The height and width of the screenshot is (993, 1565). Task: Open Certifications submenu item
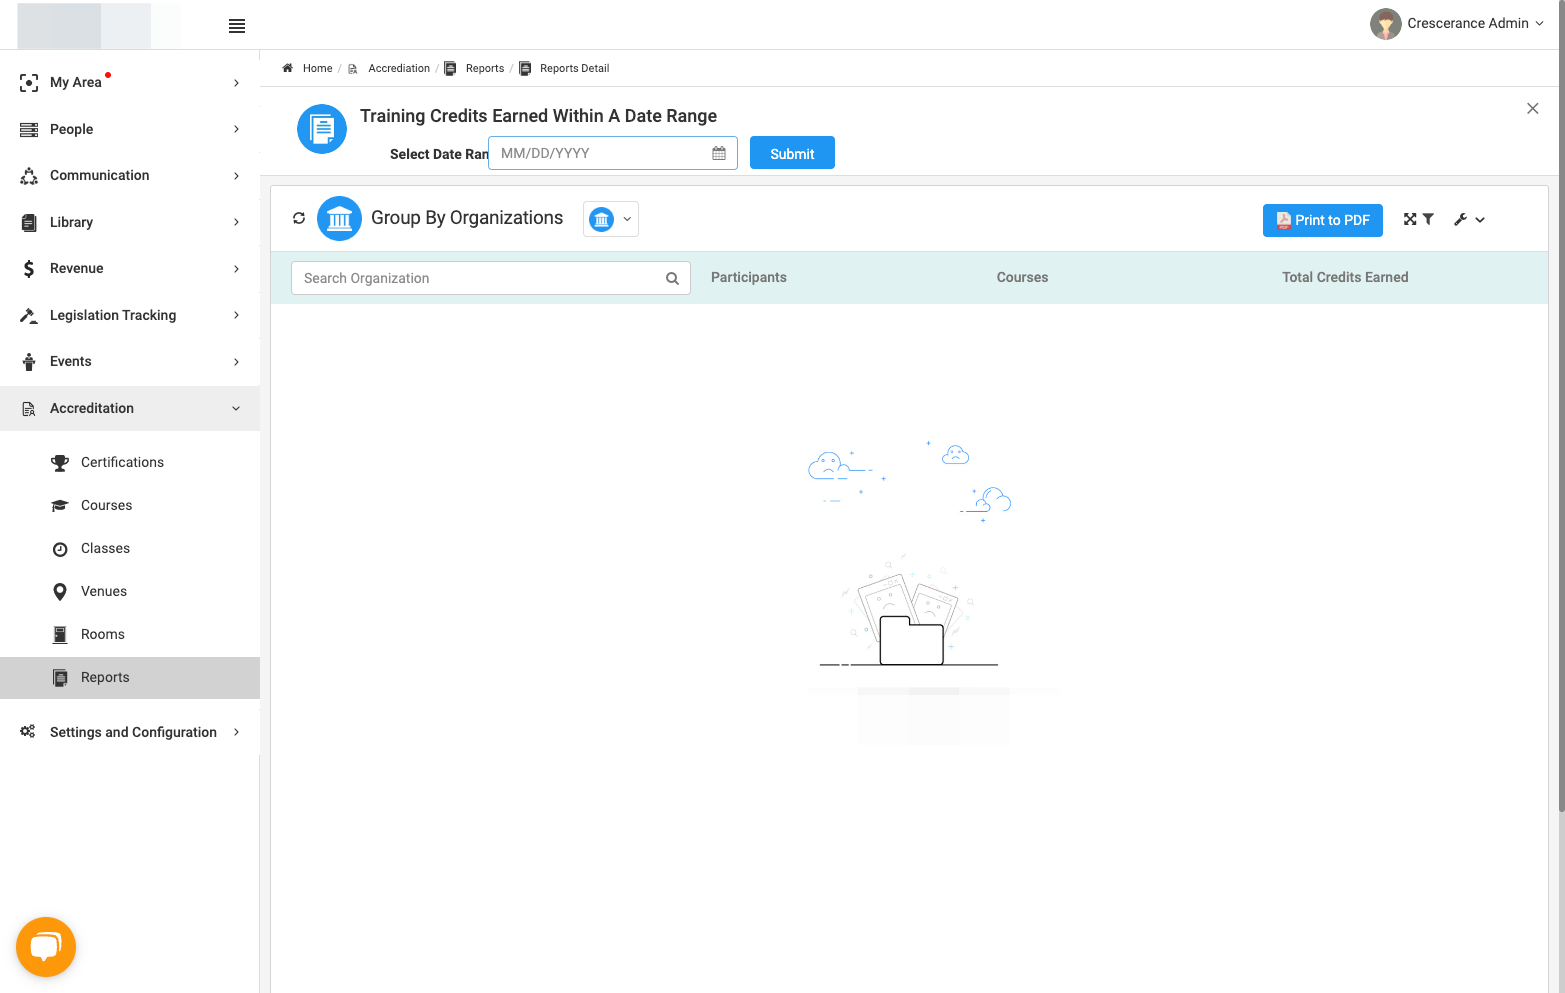point(130,462)
